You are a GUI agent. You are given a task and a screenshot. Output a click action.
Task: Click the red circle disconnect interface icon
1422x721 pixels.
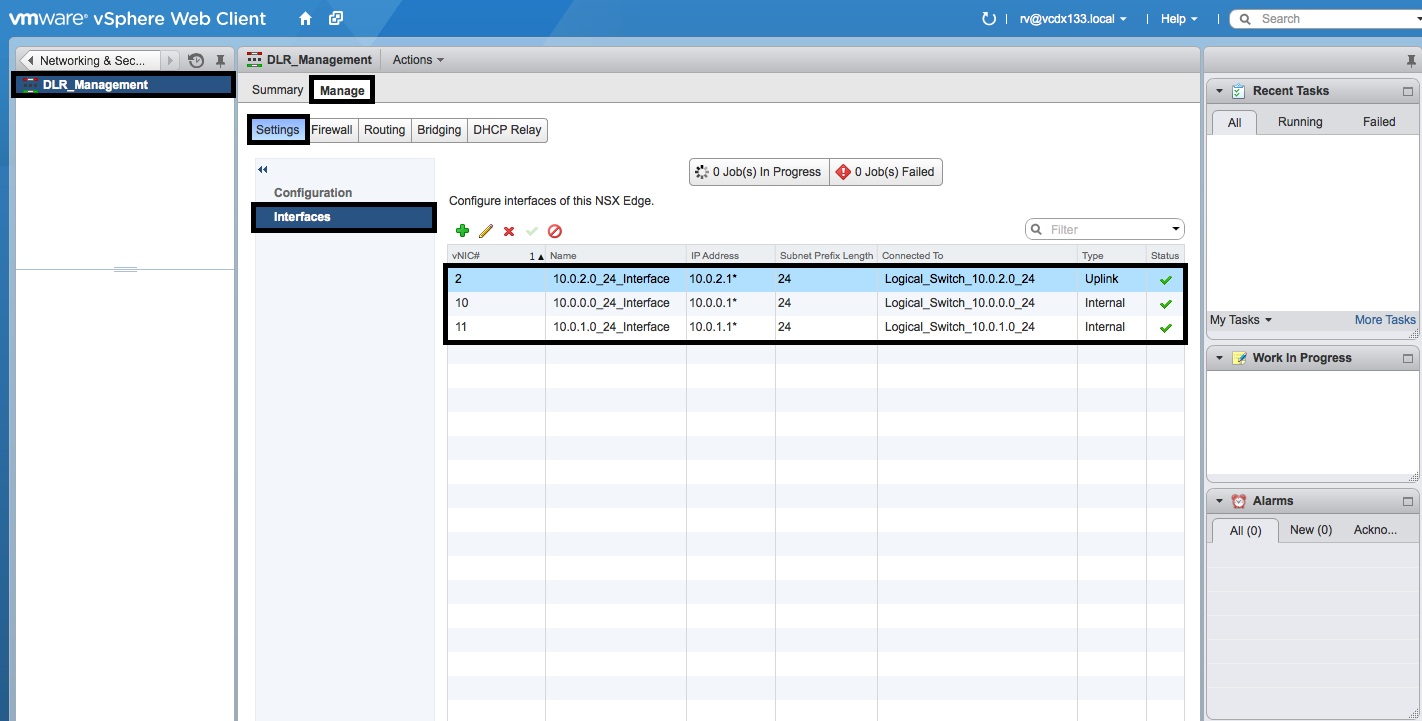[555, 231]
